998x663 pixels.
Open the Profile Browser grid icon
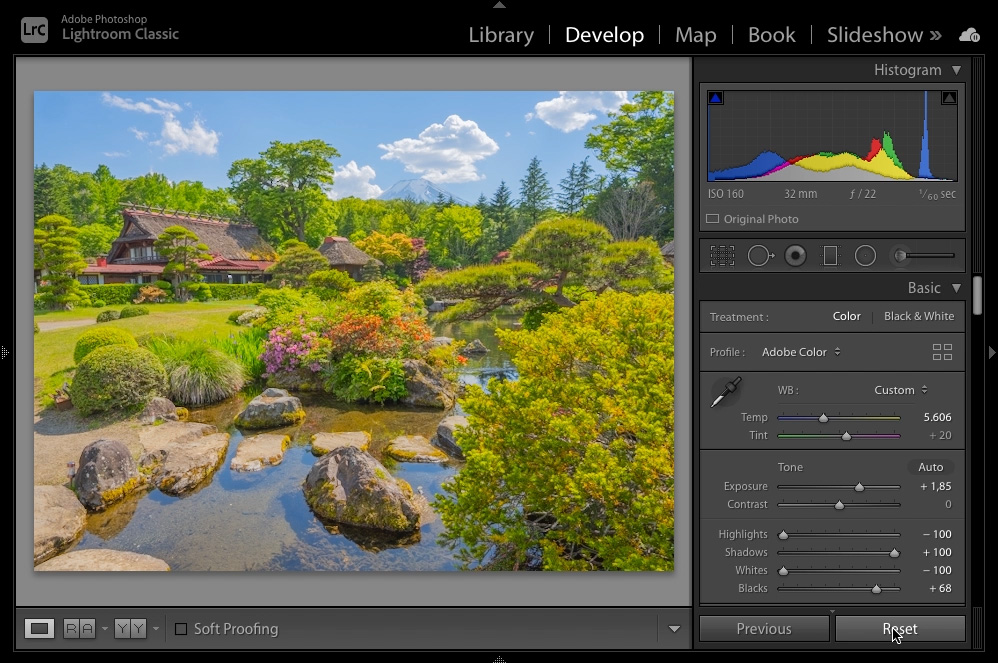[942, 351]
